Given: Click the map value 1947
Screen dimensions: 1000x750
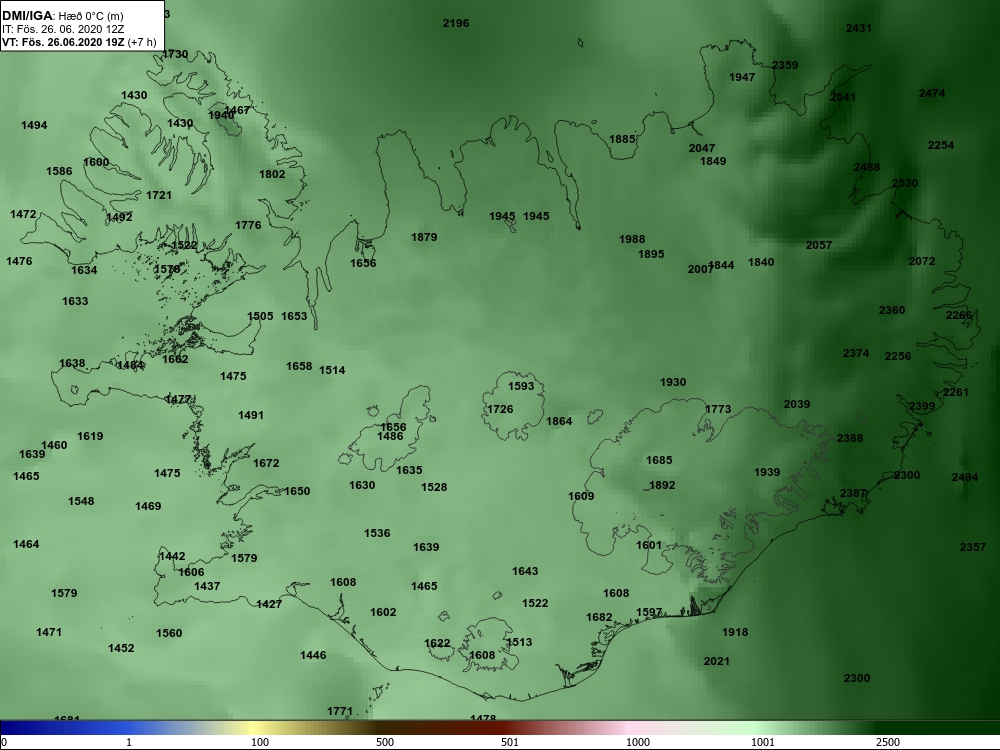Looking at the screenshot, I should point(742,77).
